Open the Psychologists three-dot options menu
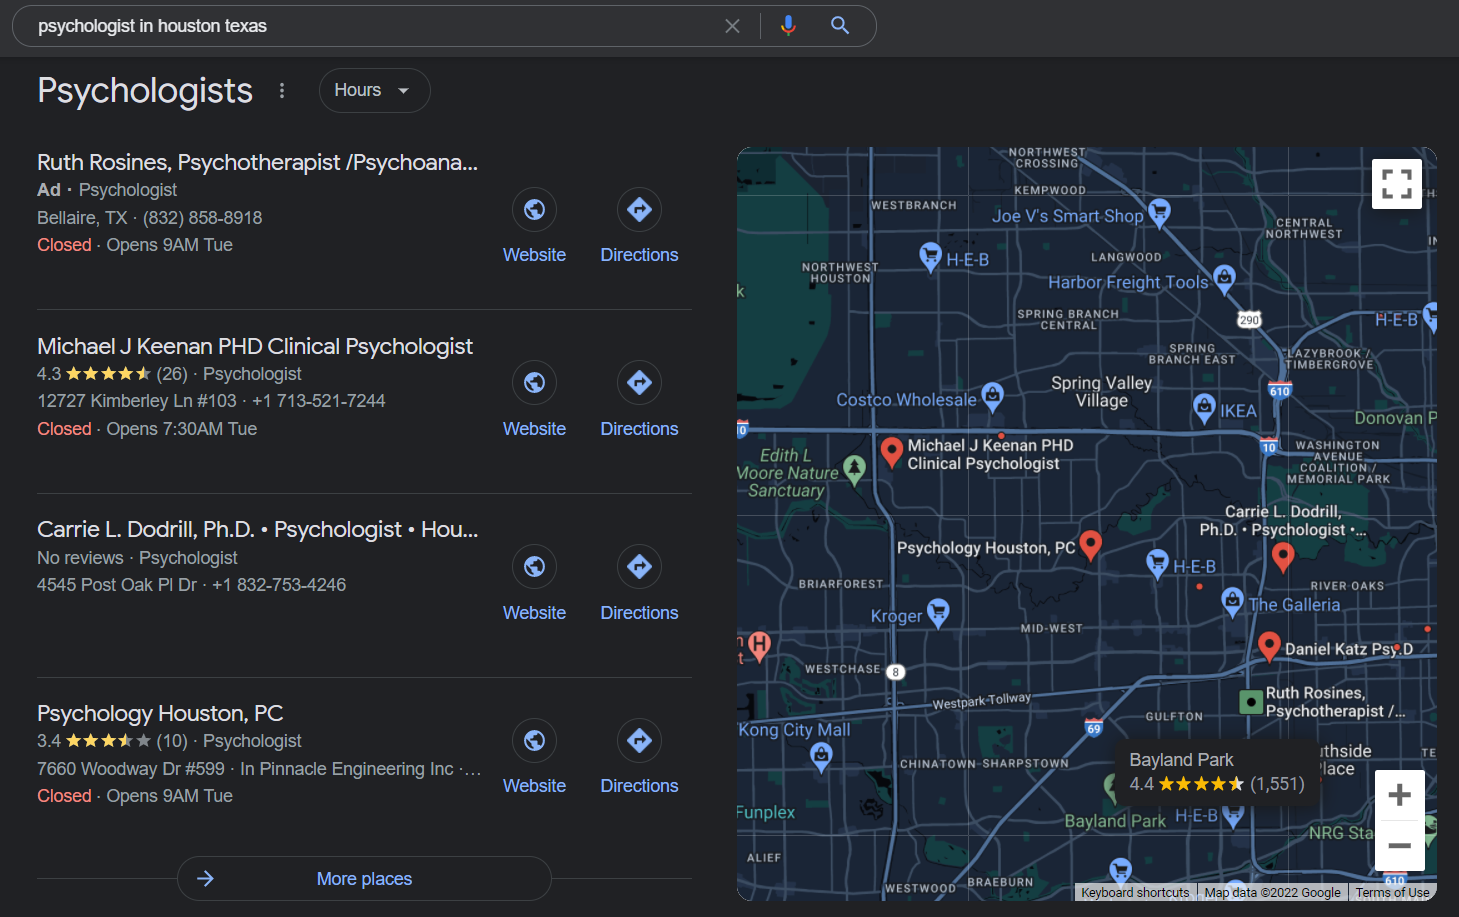Viewport: 1459px width, 917px height. 282,91
